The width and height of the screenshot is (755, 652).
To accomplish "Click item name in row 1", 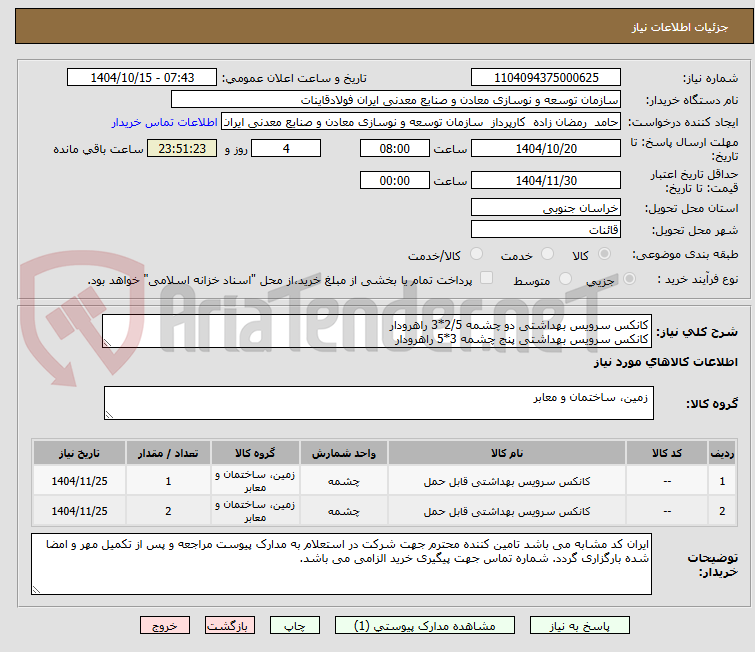I will pos(507,481).
